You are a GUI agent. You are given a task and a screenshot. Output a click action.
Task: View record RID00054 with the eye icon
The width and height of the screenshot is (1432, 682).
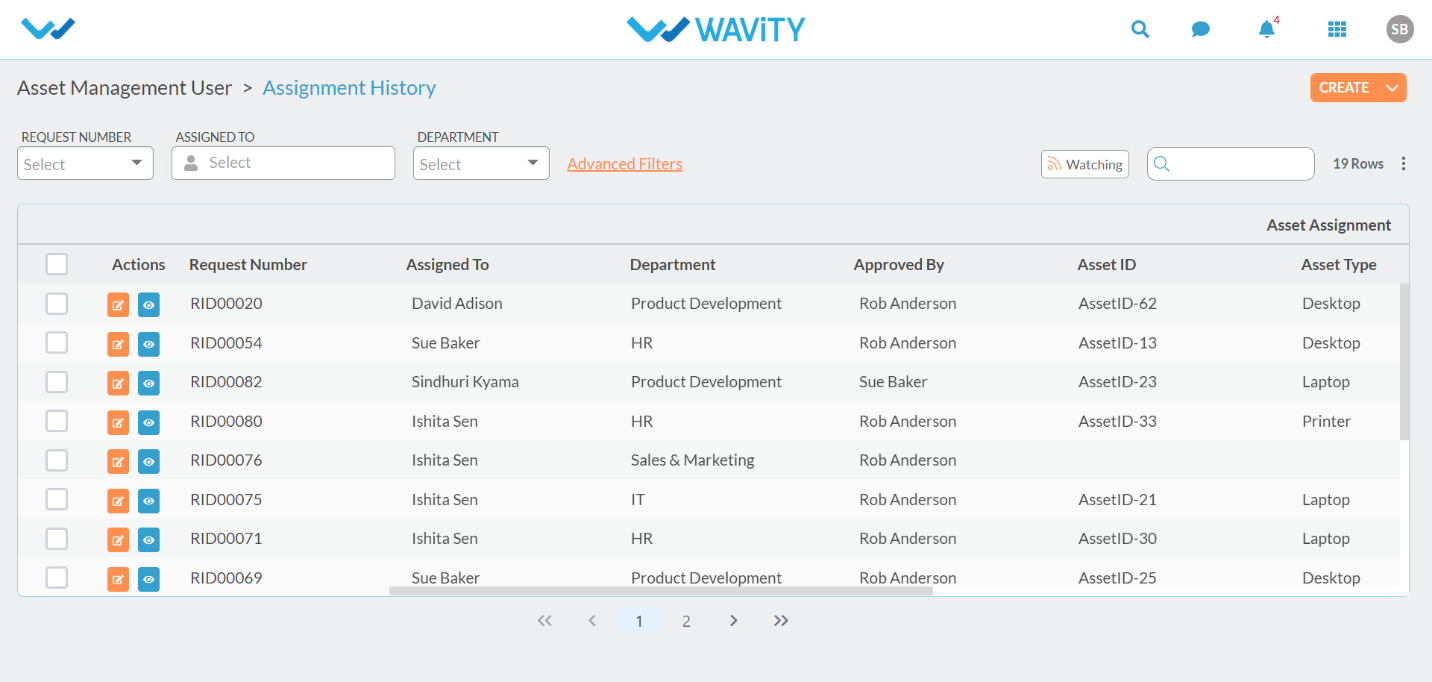point(149,344)
